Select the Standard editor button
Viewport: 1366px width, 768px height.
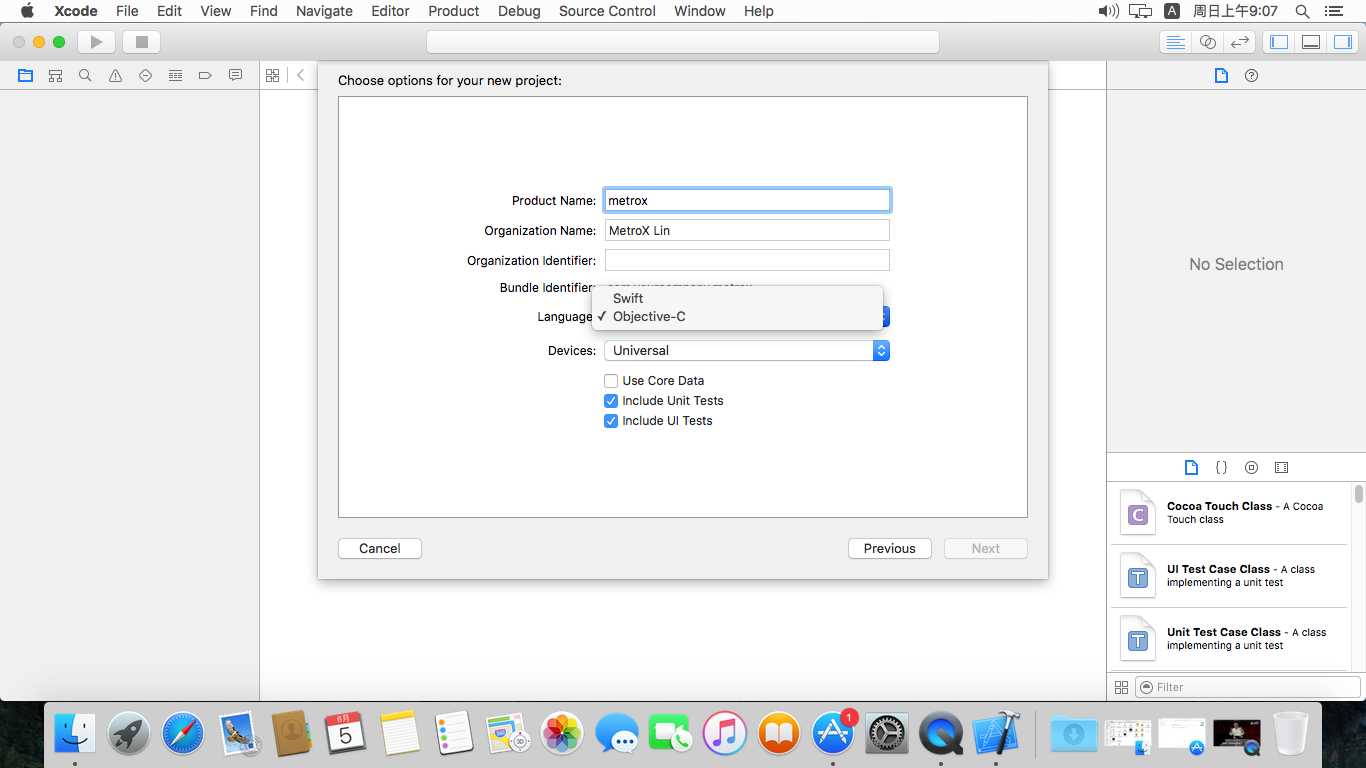pos(1176,42)
